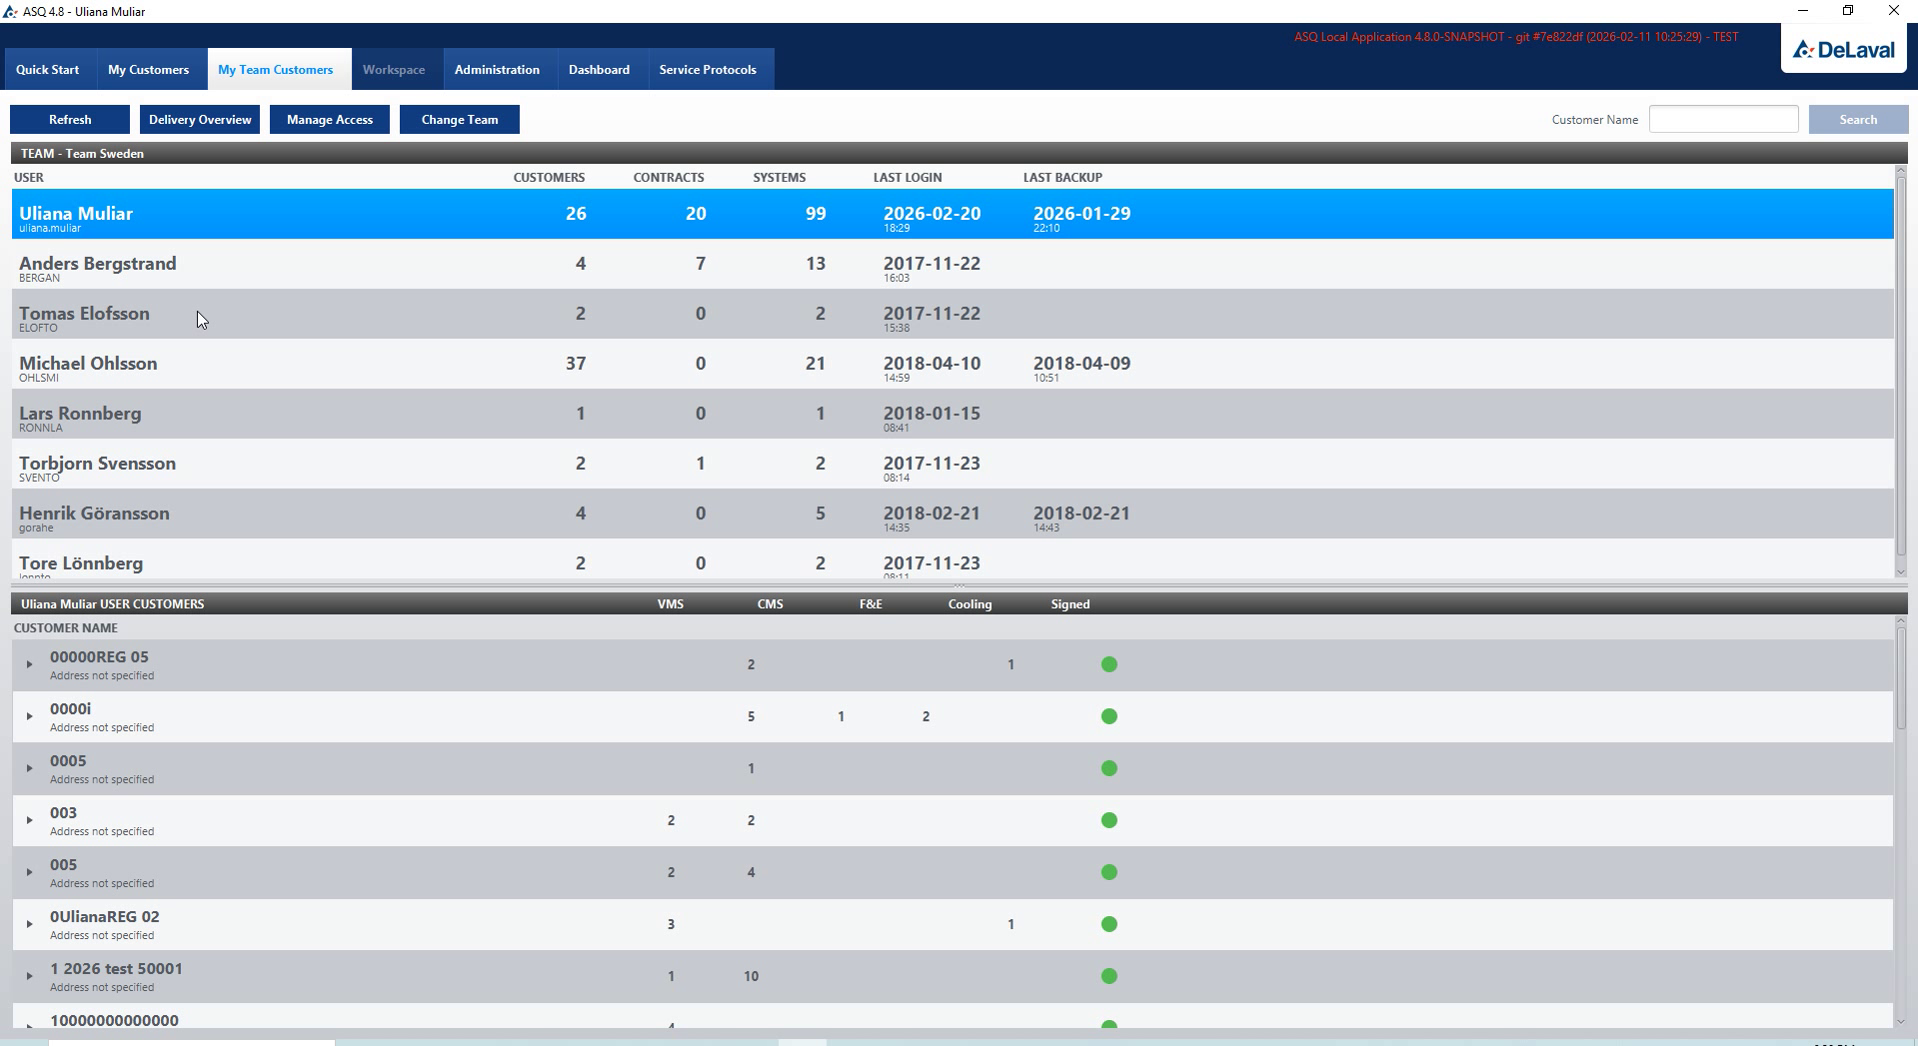This screenshot has width=1918, height=1046.
Task: Expand customer 1 2026 test 50001 row
Action: pos(29,977)
